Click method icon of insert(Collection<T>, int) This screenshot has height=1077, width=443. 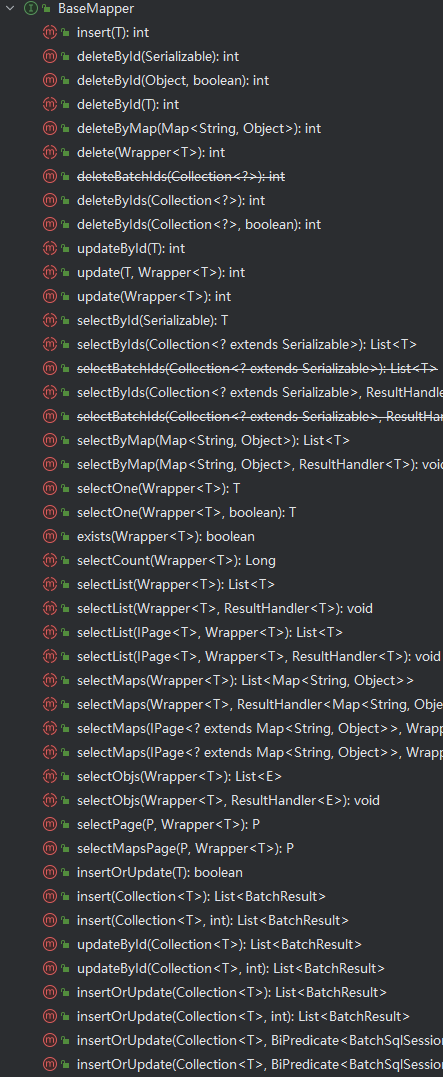(x=49, y=920)
